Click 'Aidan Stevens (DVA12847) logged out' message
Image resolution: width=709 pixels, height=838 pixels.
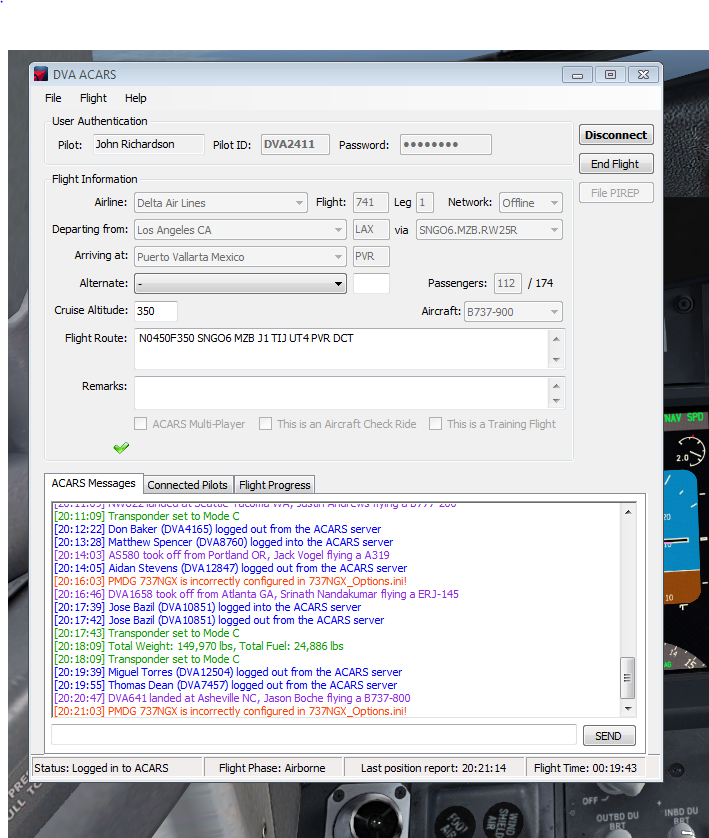230,568
